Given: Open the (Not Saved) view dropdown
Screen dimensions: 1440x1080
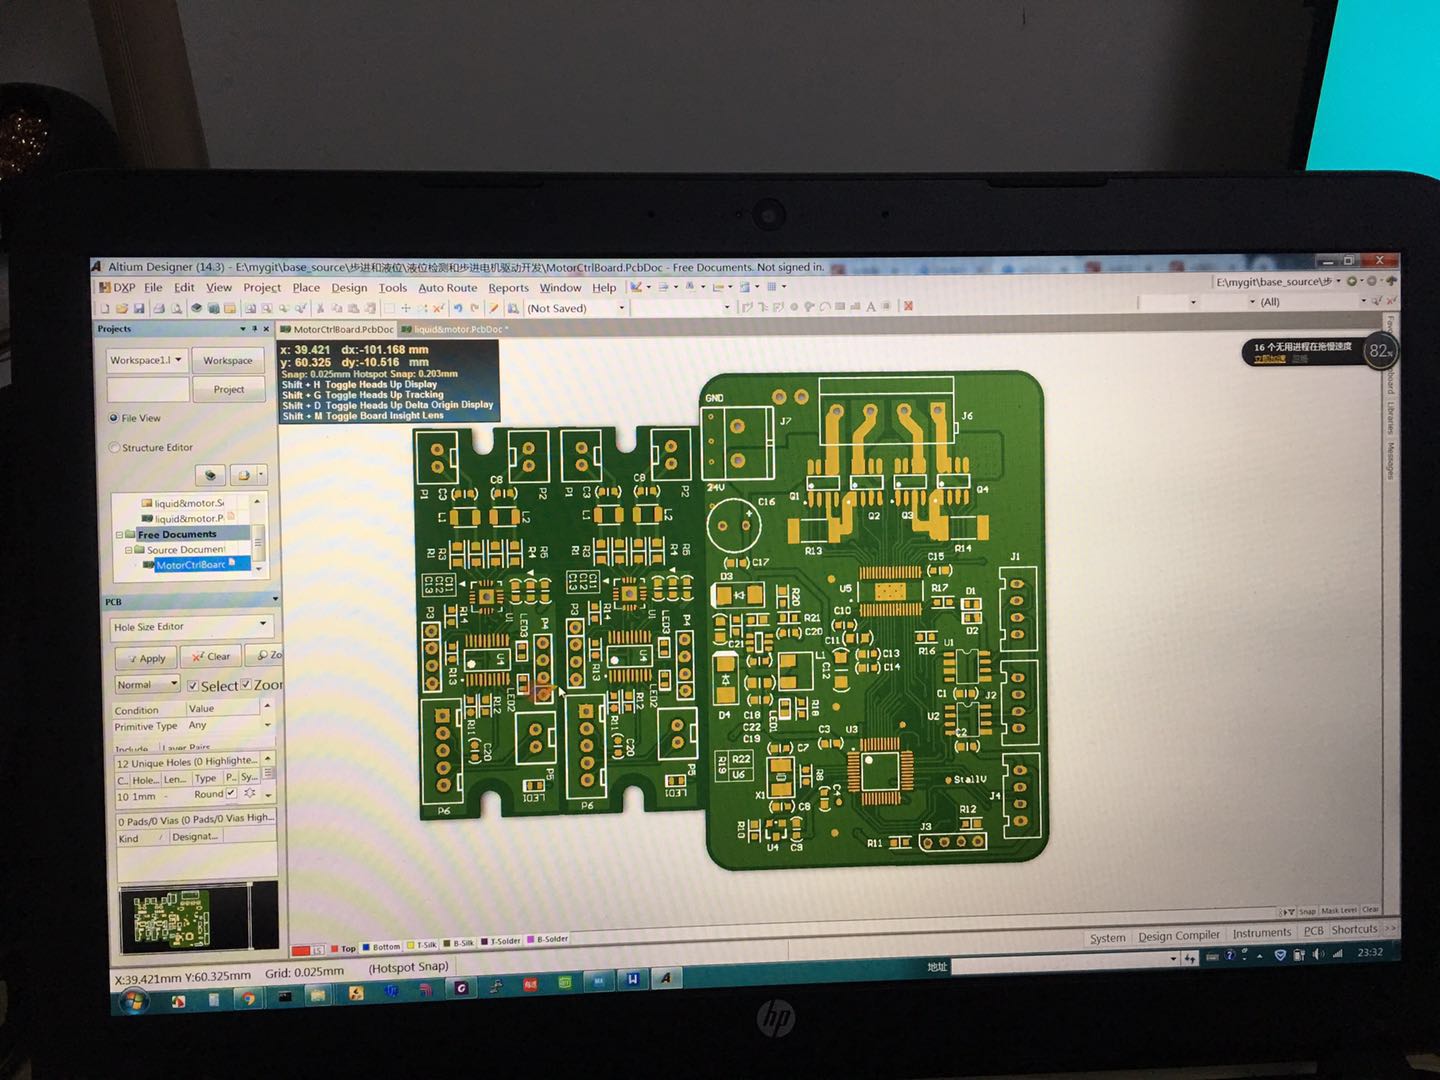Looking at the screenshot, I should (576, 308).
